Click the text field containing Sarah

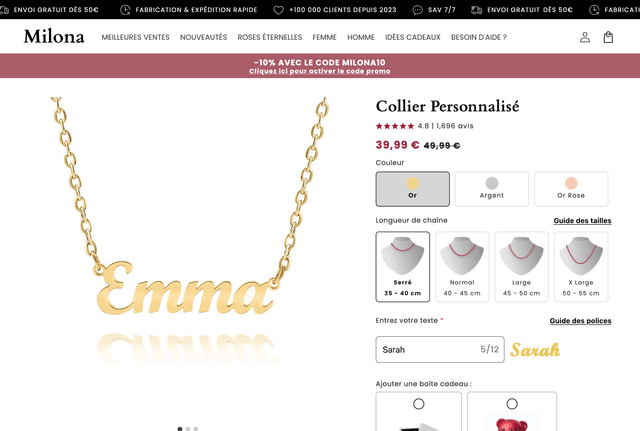tap(440, 349)
